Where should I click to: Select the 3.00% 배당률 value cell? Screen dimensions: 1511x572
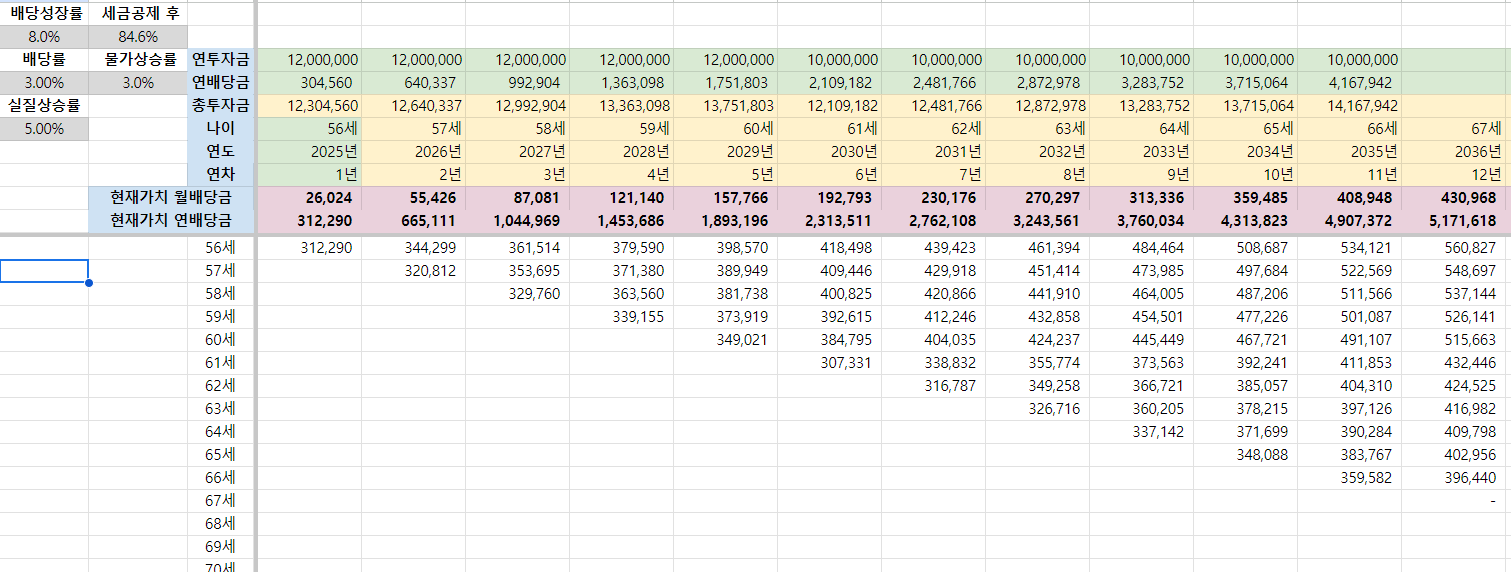coord(44,82)
